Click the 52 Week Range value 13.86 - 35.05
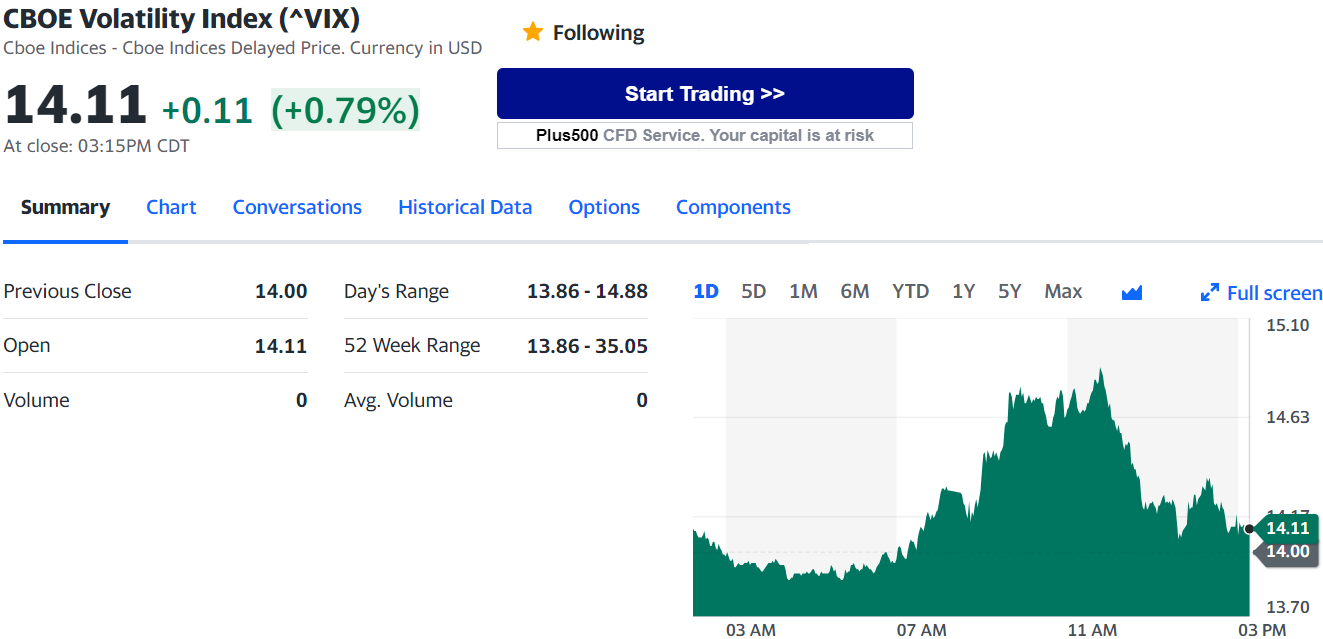1323x639 pixels. pos(587,346)
